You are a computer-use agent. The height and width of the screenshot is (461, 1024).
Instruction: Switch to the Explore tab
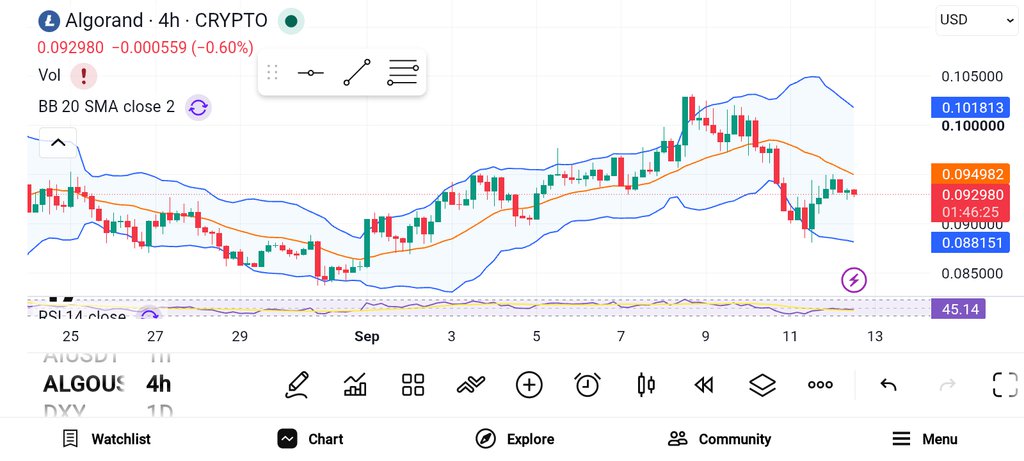pos(515,439)
